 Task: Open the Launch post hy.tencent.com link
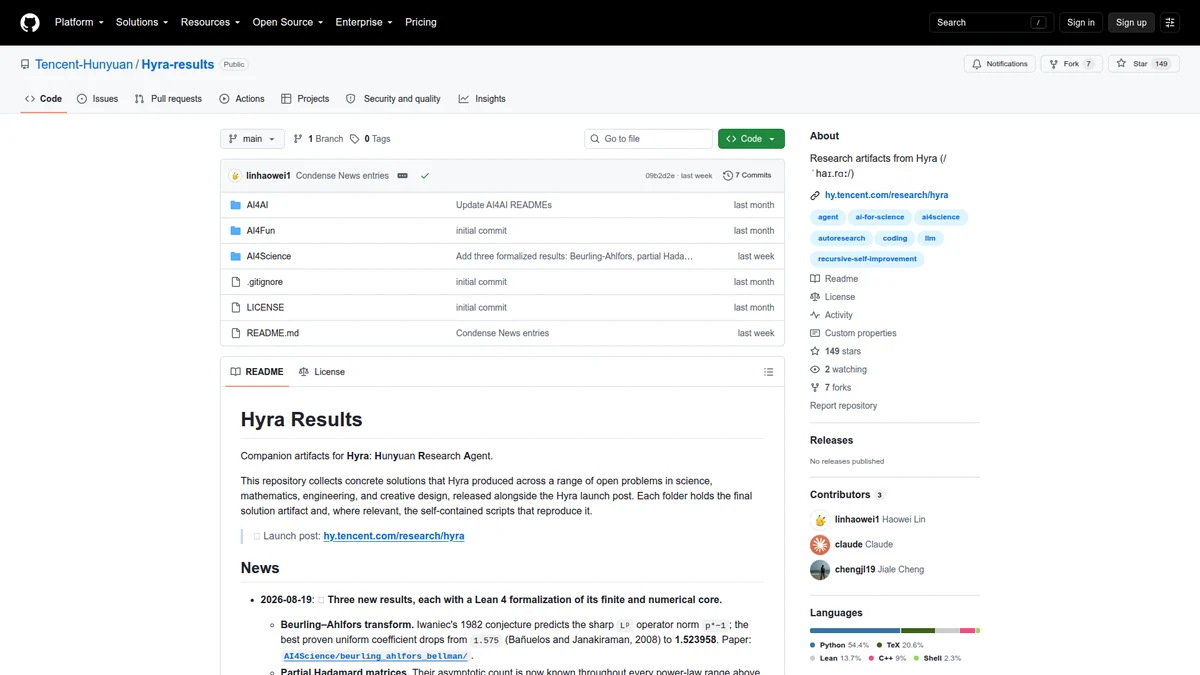click(x=394, y=536)
